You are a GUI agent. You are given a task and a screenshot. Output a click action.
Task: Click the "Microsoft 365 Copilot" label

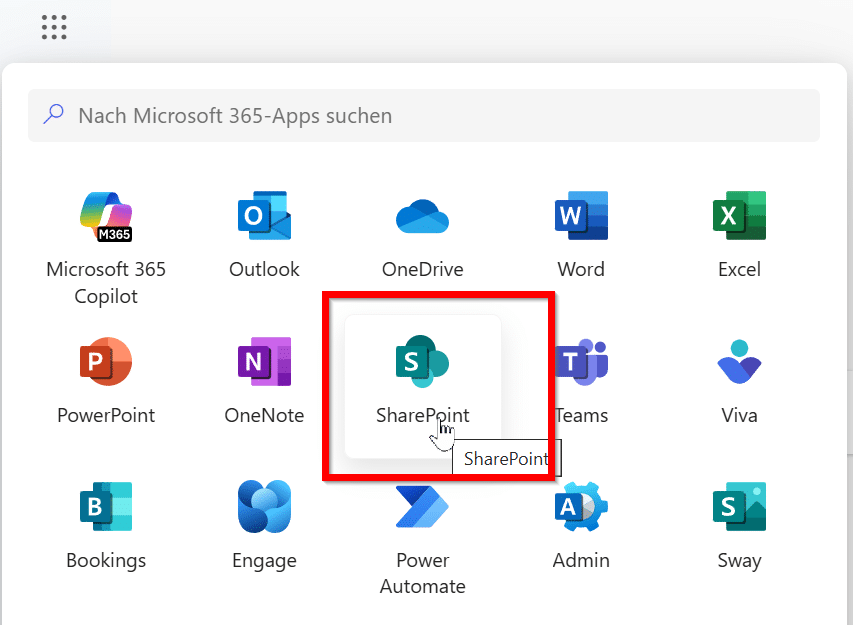106,283
